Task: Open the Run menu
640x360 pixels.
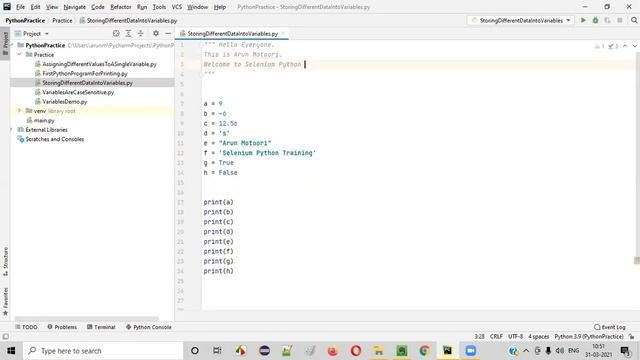Action: tap(142, 7)
